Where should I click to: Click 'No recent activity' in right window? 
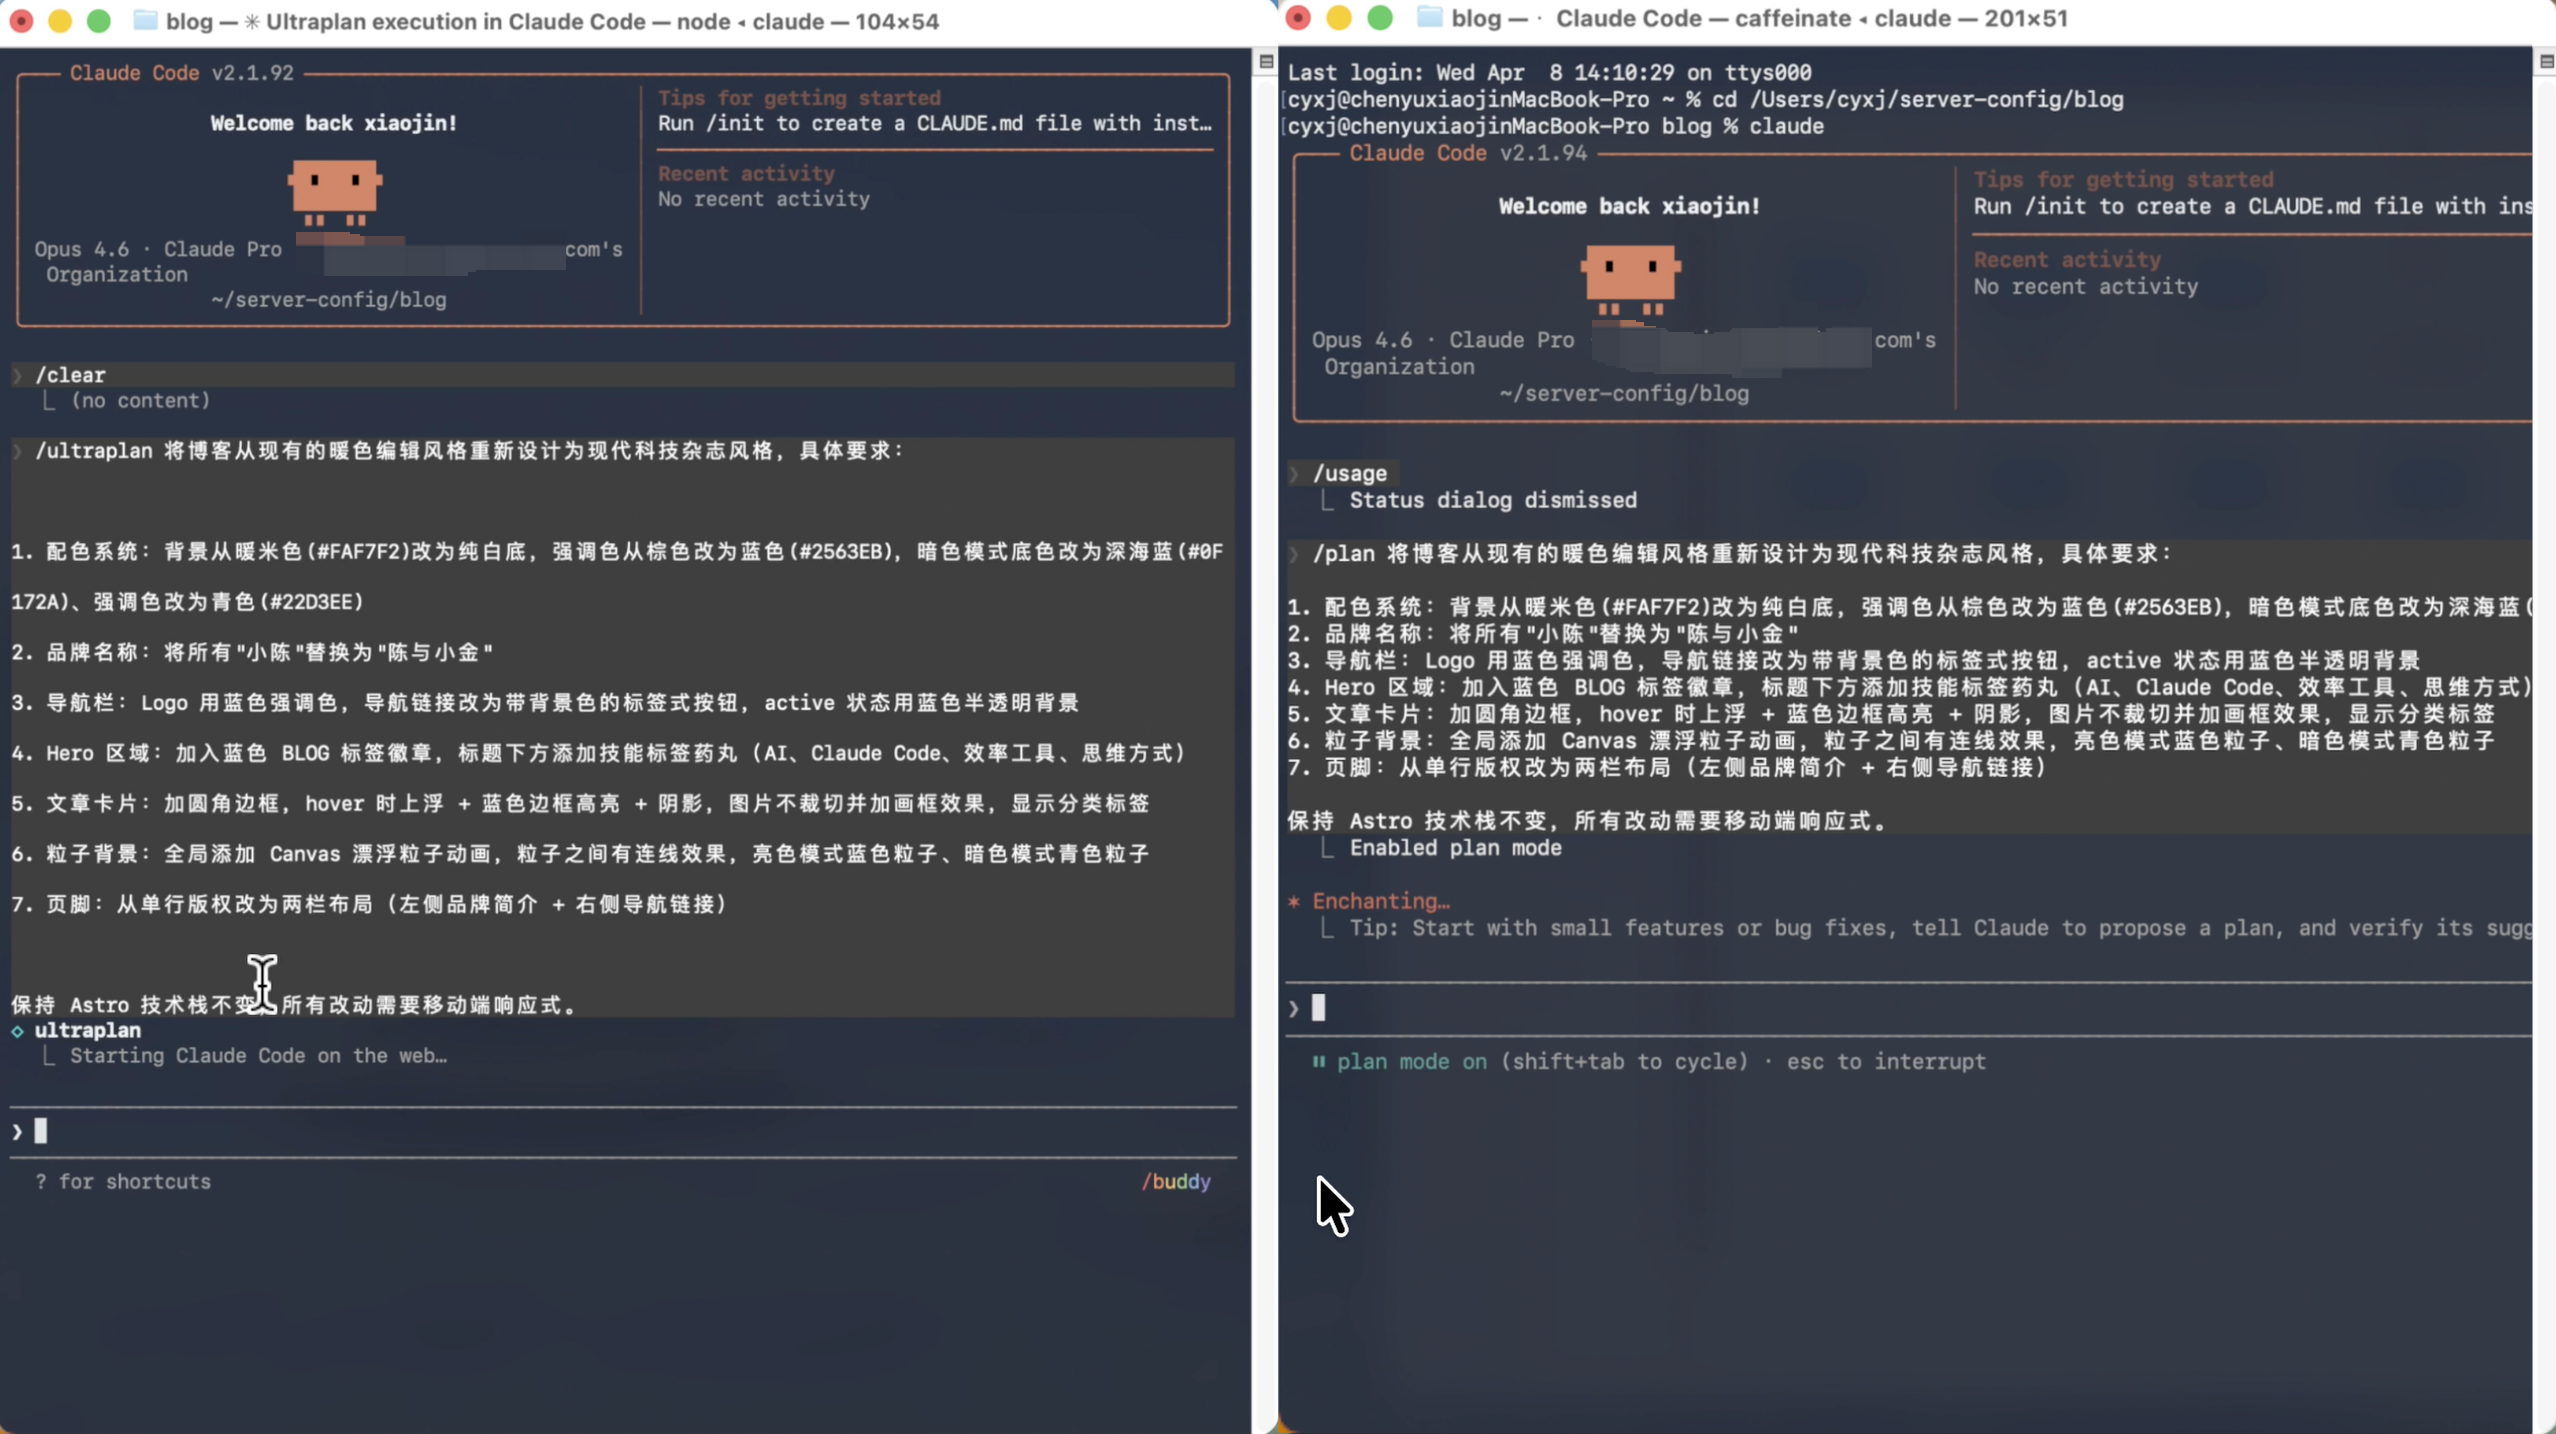[x=2085, y=287]
